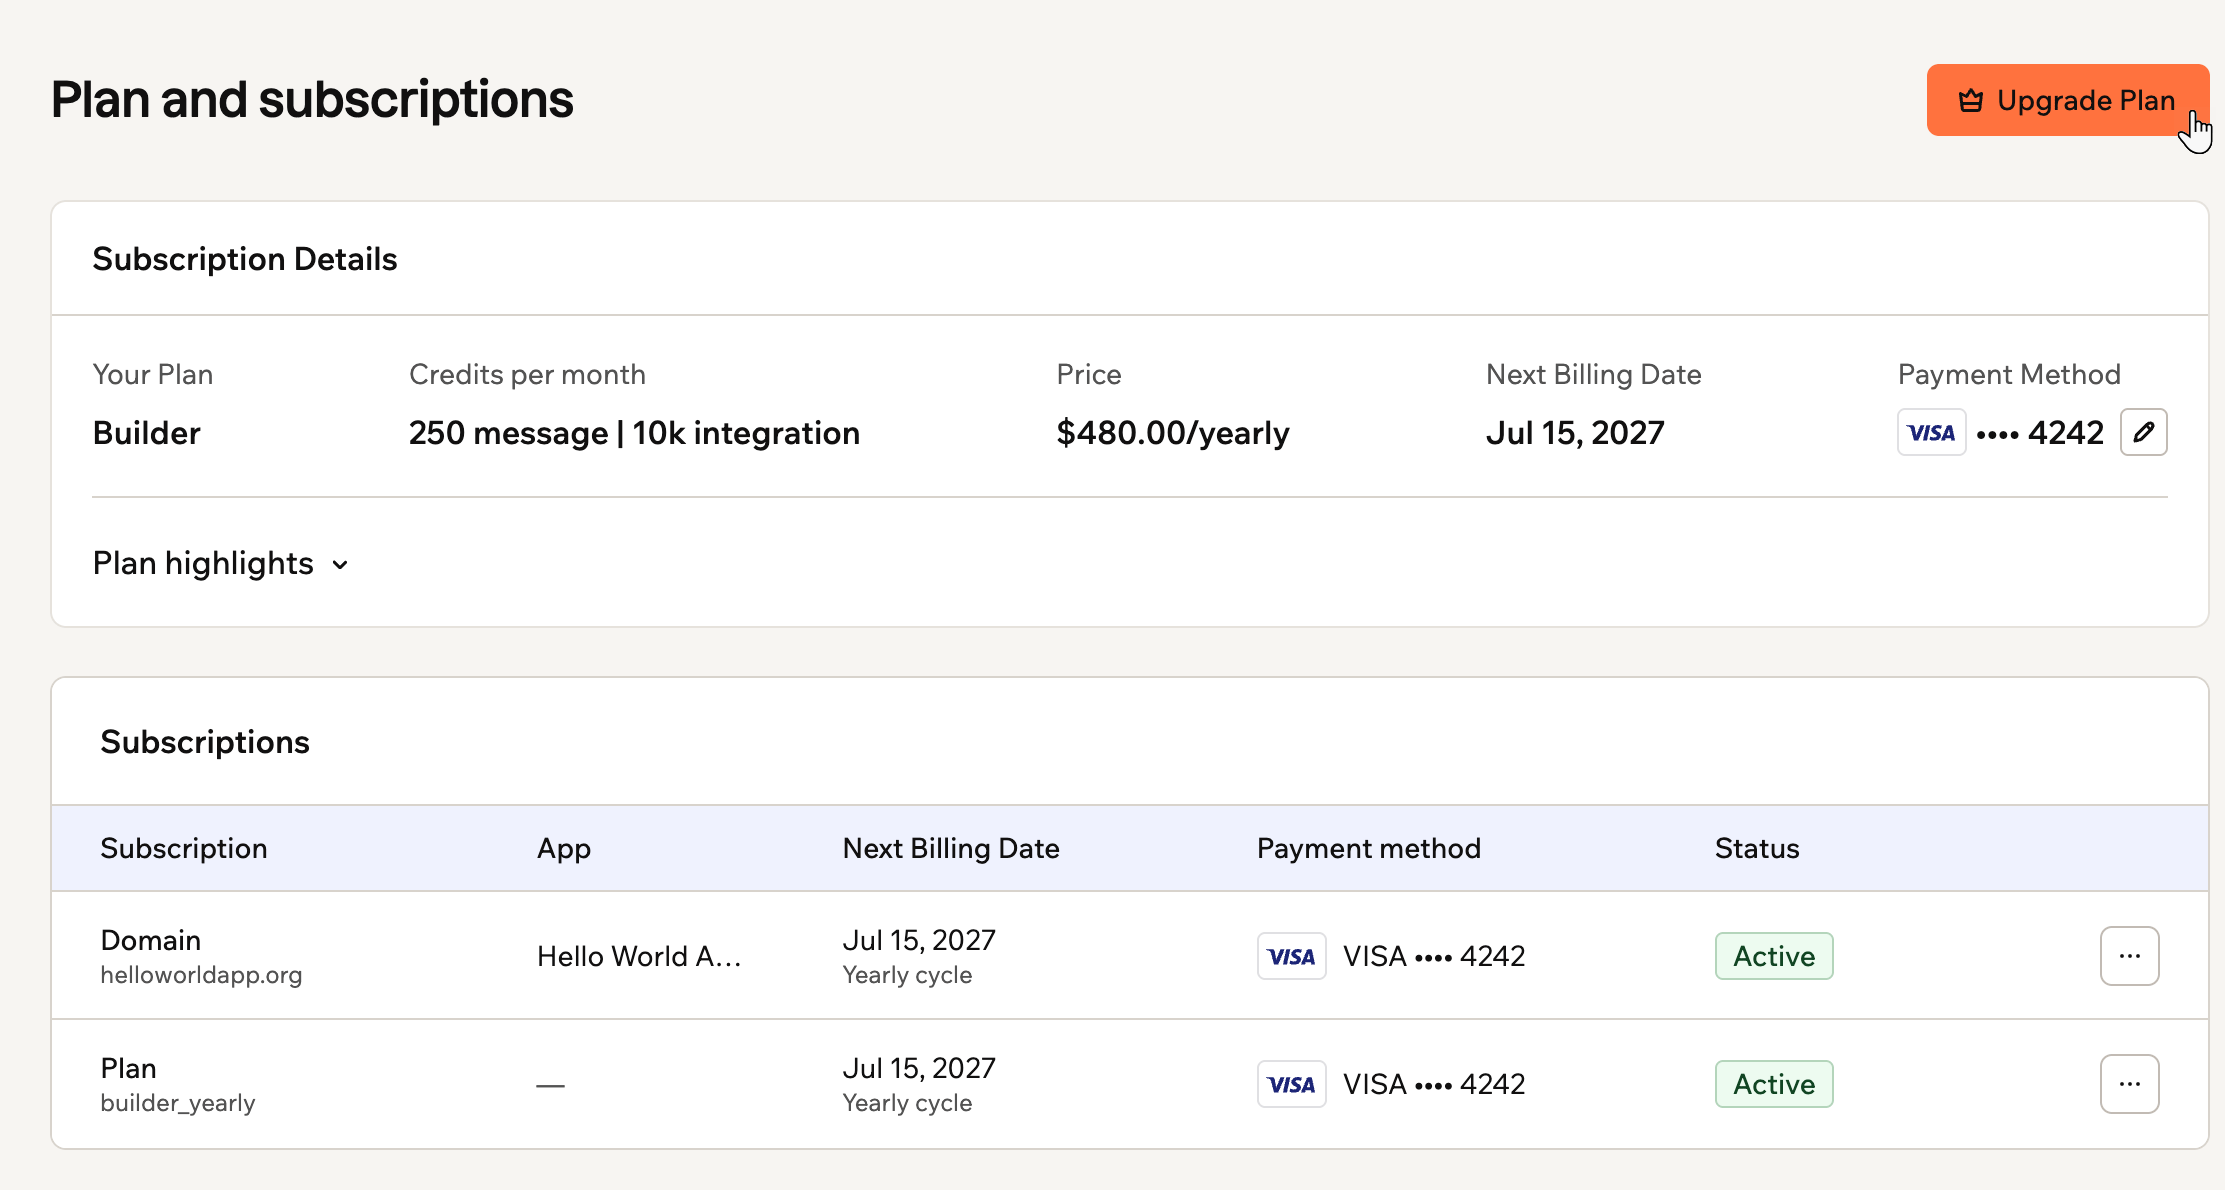The image size is (2225, 1190).
Task: Click the Payment method column header
Action: tap(1368, 848)
